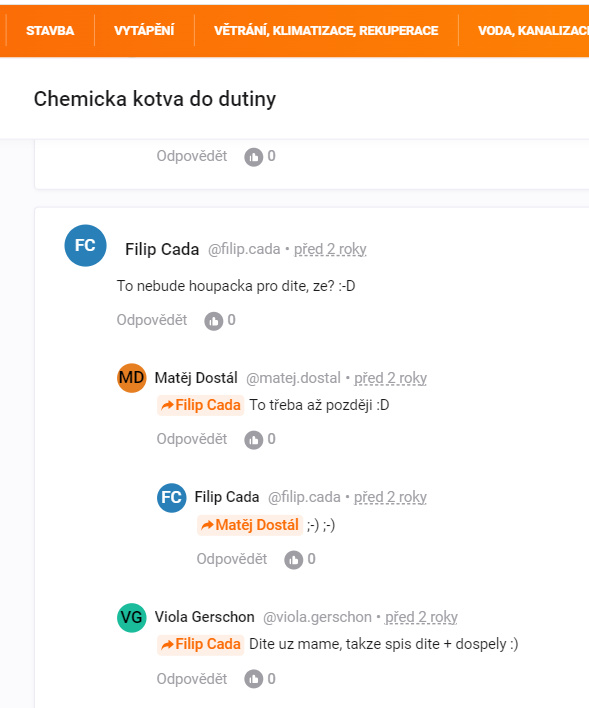Click thumbs-up icon on topmost partial comment
Screen dimensions: 589x708
253,157
